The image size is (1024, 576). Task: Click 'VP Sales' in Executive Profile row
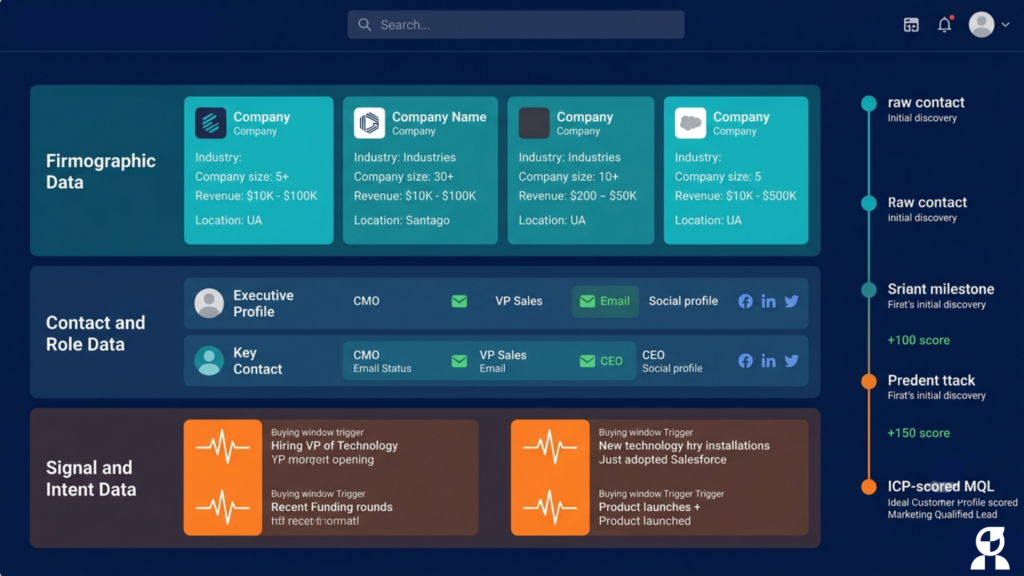click(x=519, y=301)
